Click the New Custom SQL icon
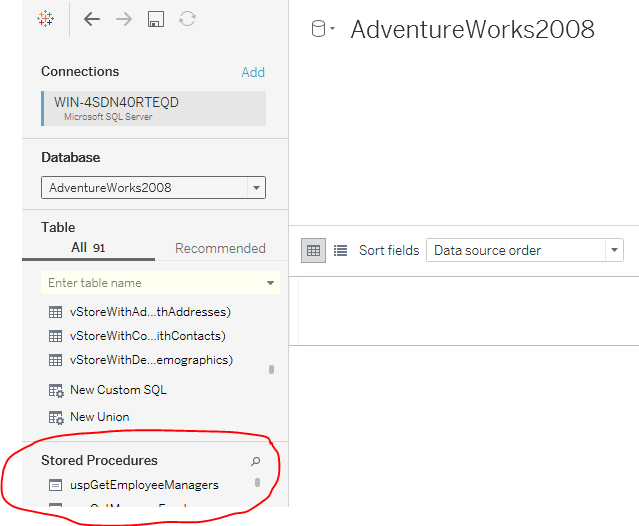This screenshot has height=526, width=639. click(56, 390)
